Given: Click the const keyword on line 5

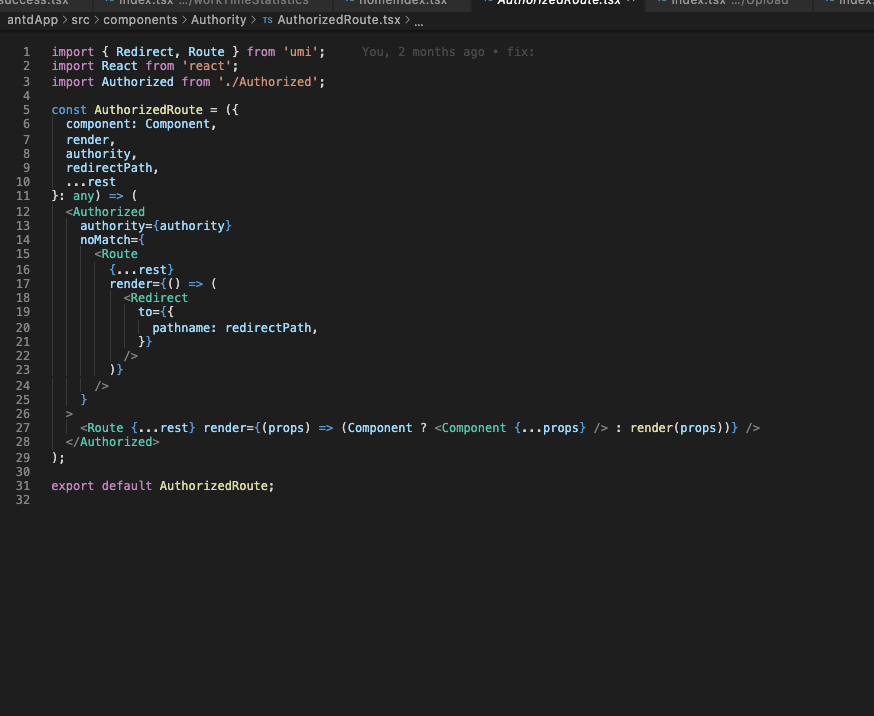Looking at the screenshot, I should (x=69, y=110).
